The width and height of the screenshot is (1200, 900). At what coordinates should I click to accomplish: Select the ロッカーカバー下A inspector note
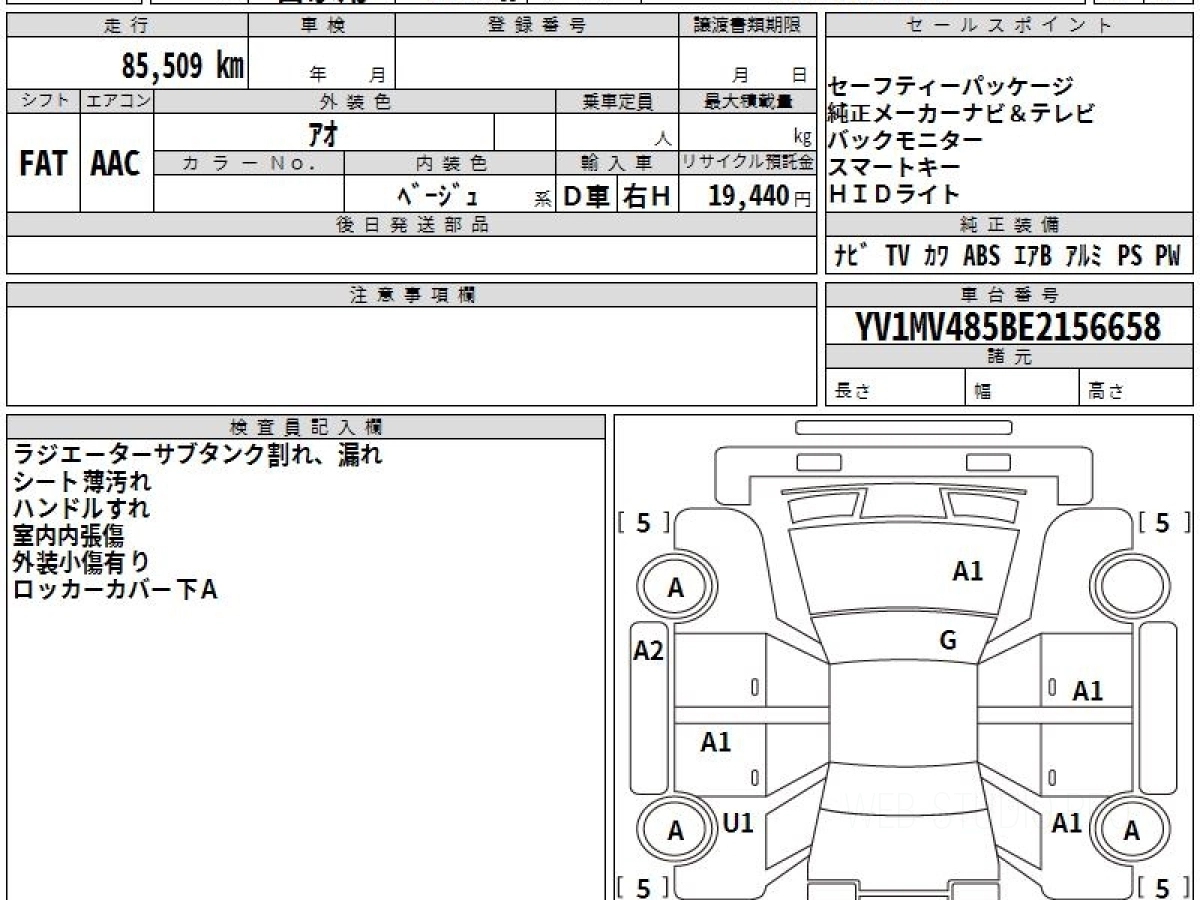pyautogui.click(x=114, y=590)
